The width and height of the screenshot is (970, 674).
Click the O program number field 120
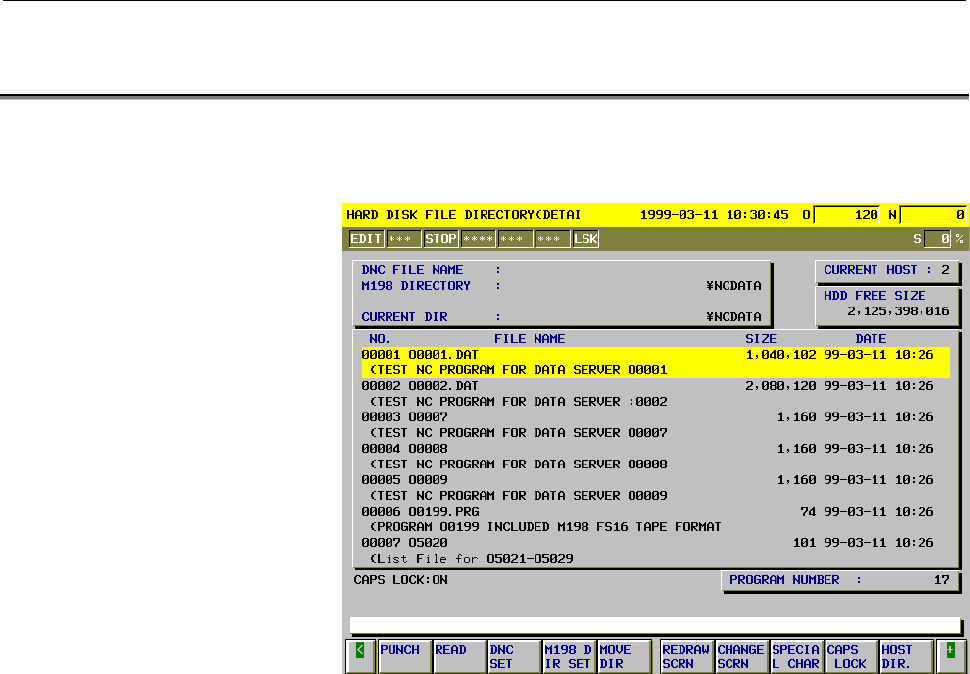point(846,215)
